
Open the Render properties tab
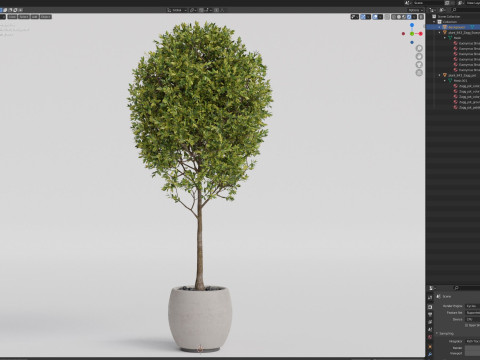[430, 307]
